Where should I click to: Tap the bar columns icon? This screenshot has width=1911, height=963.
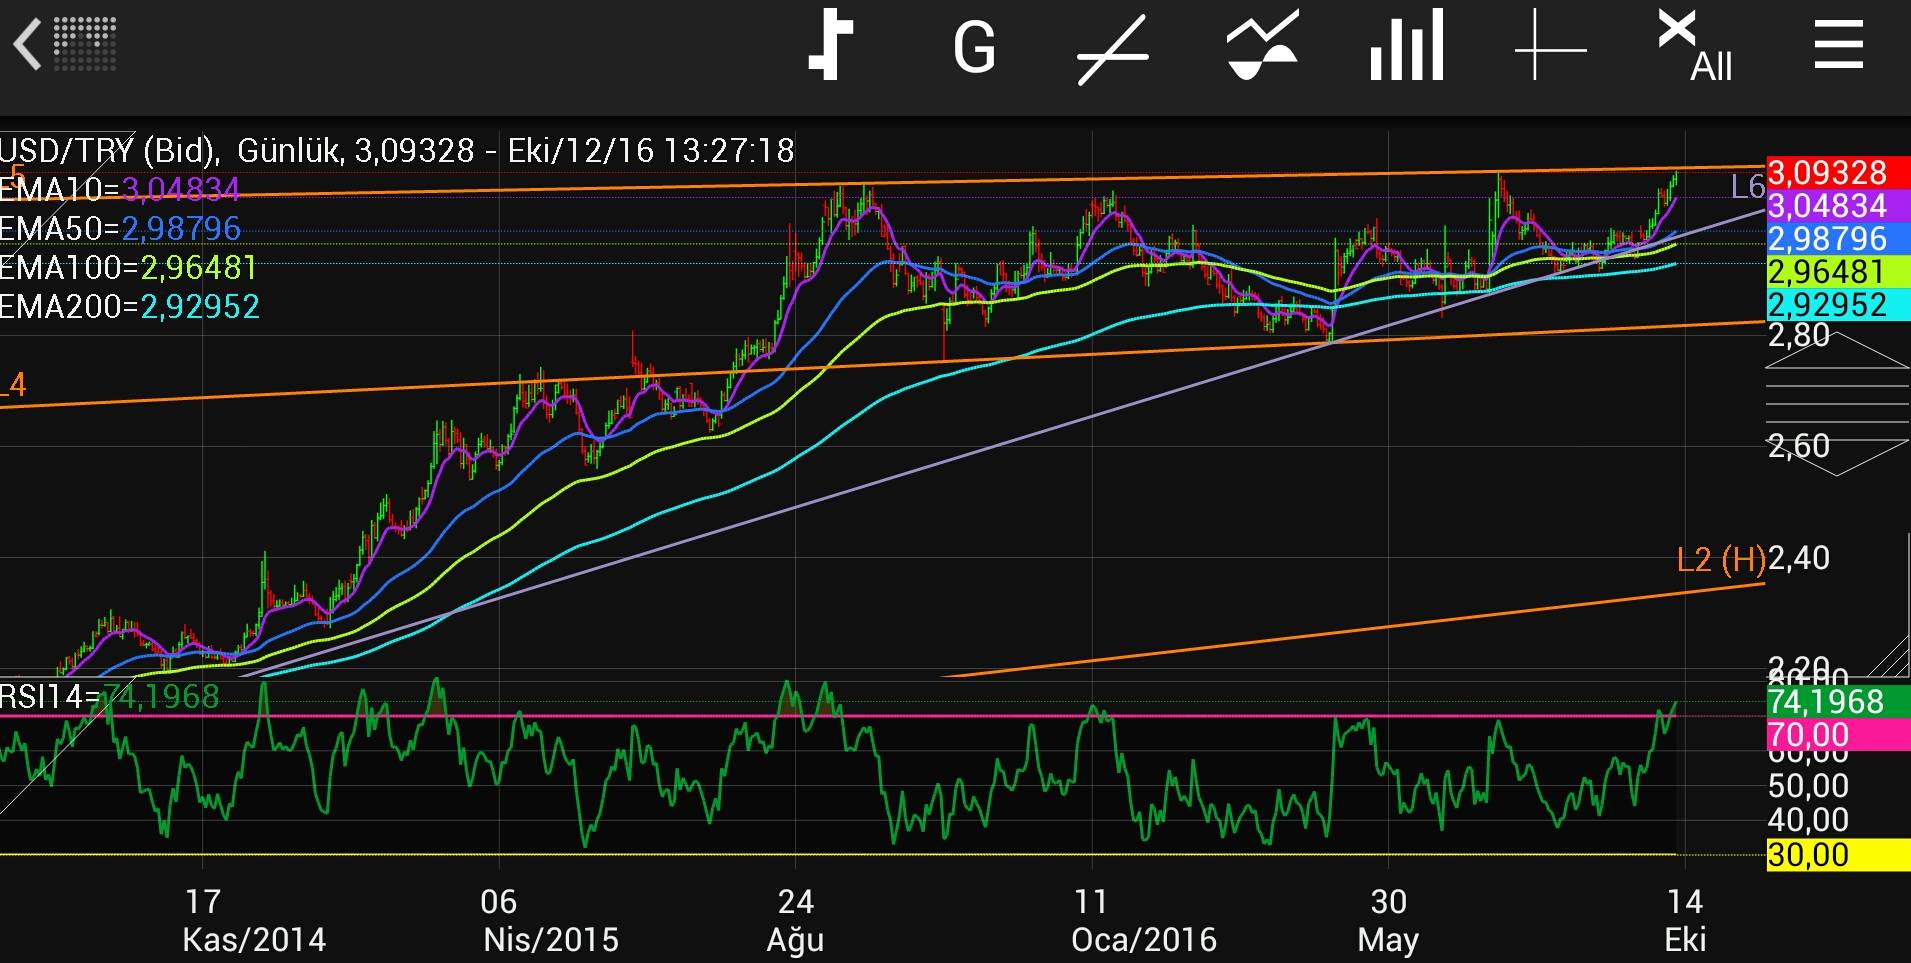(x=1406, y=46)
